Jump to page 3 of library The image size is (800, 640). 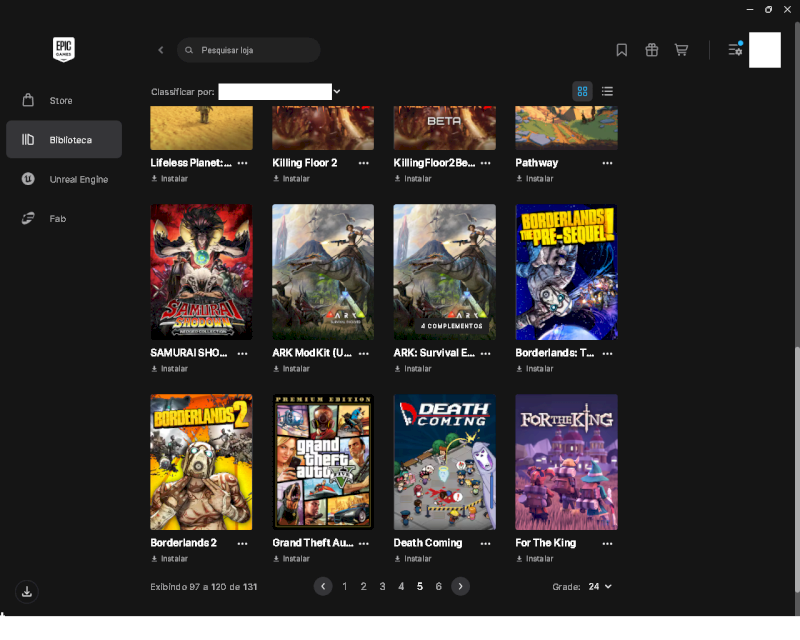[x=382, y=586]
